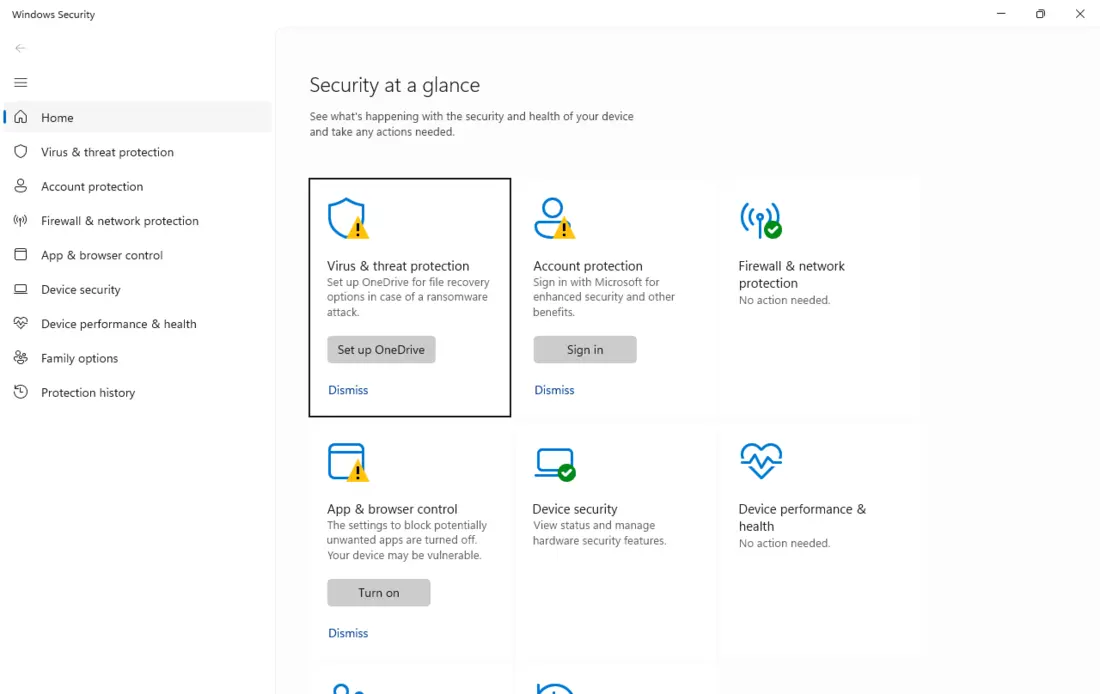Click the Home house icon in sidebar
The width and height of the screenshot is (1100, 694).
(x=21, y=117)
